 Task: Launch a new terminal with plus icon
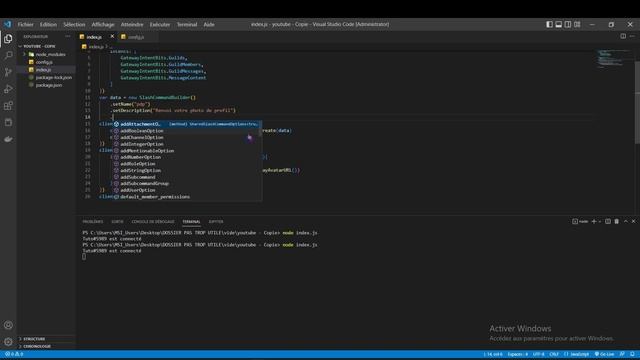tap(594, 221)
